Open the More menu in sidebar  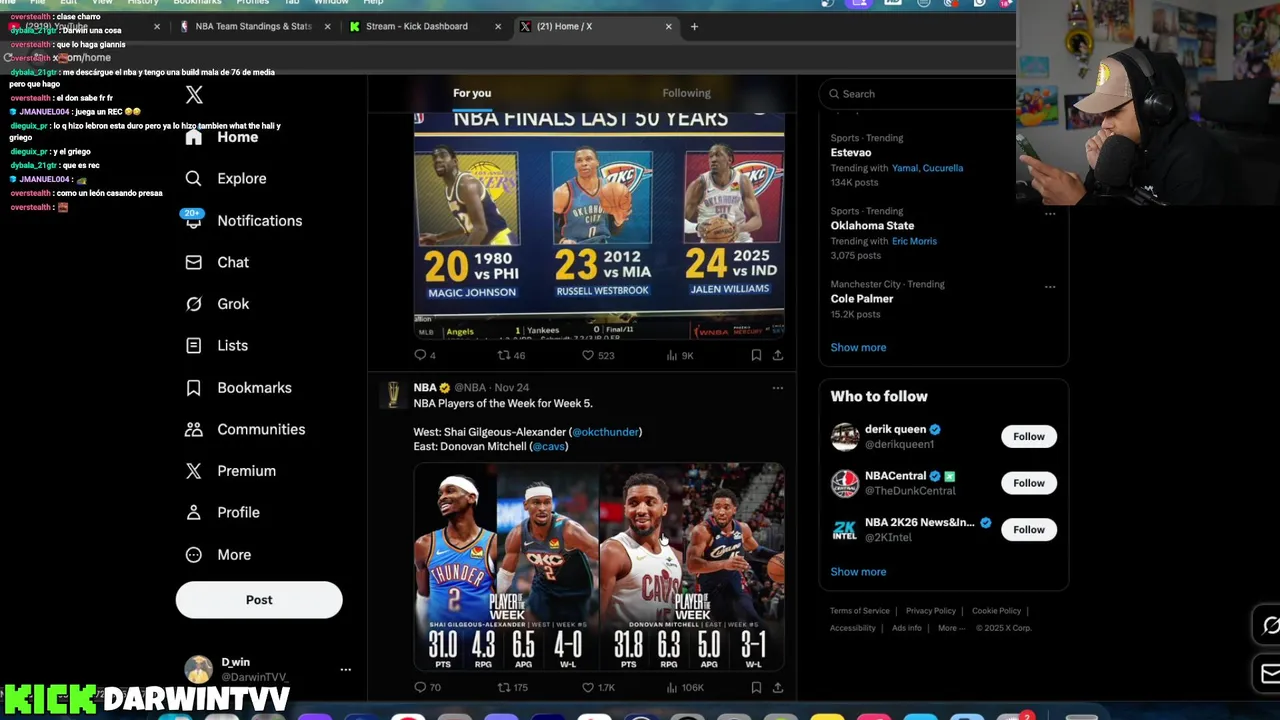218,554
